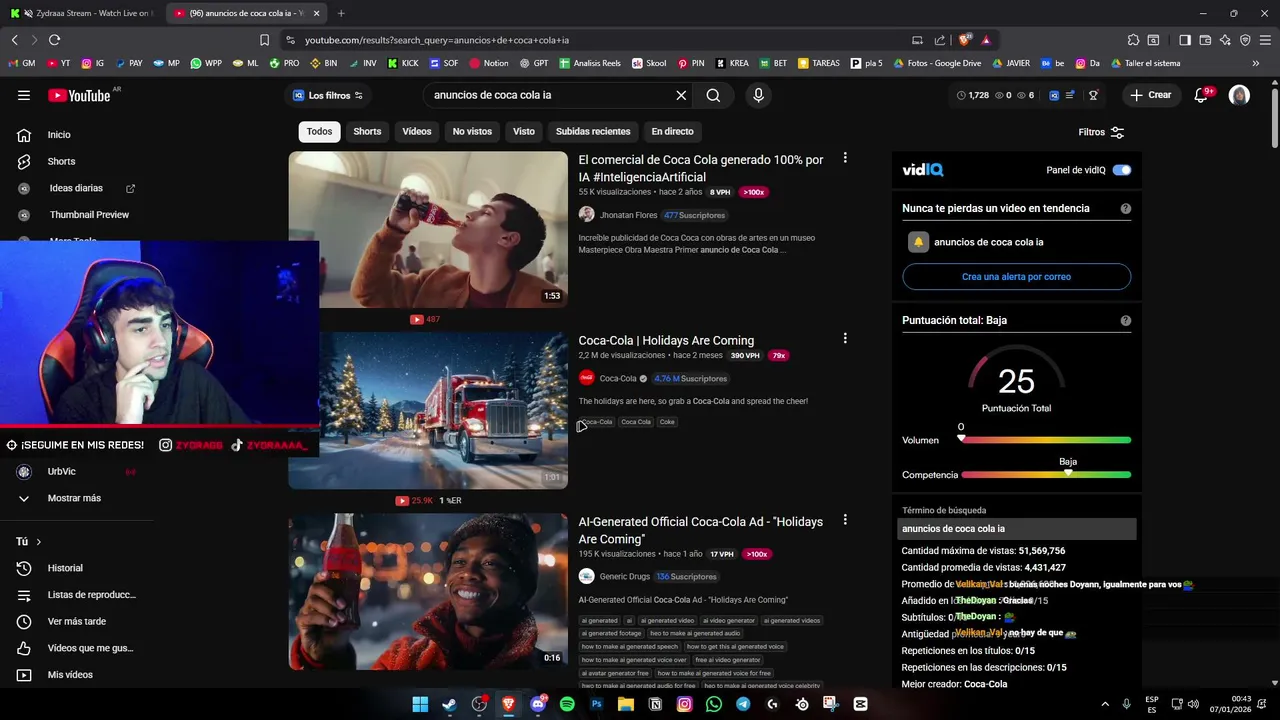Open the Los filtros dropdown

pos(328,95)
